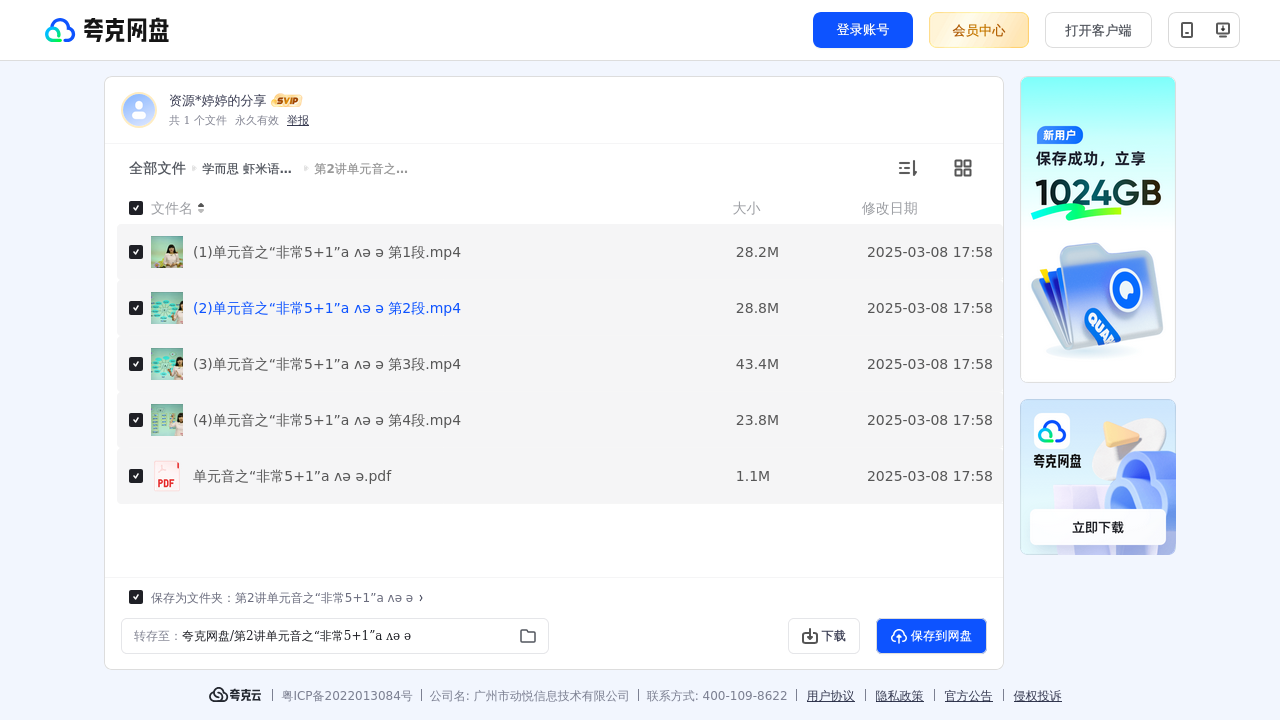Go to 全部文件 breadcrumb
Viewport: 1280px width, 720px height.
(157, 168)
